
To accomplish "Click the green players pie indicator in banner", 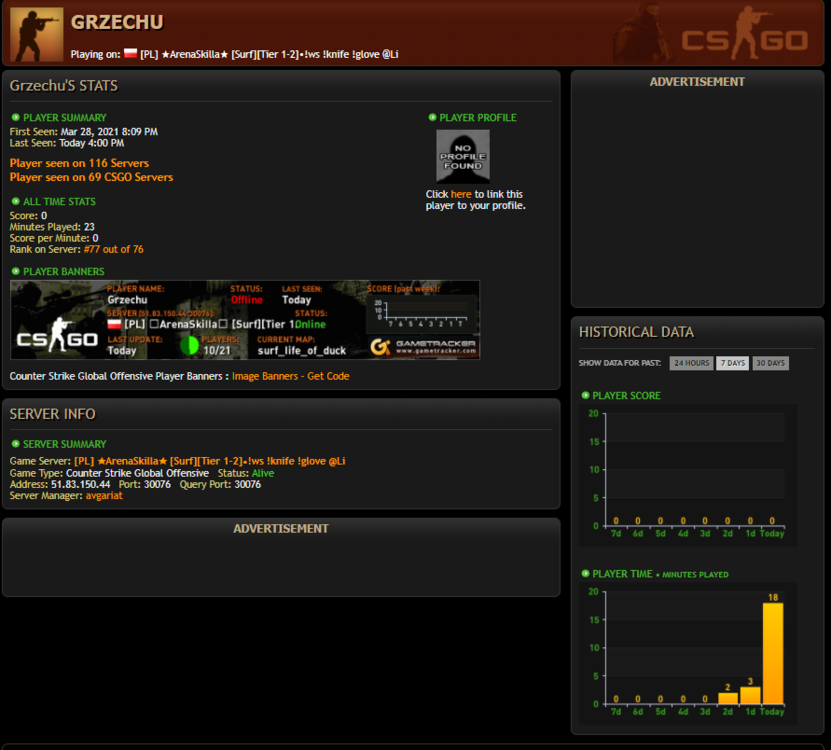I will pos(189,345).
